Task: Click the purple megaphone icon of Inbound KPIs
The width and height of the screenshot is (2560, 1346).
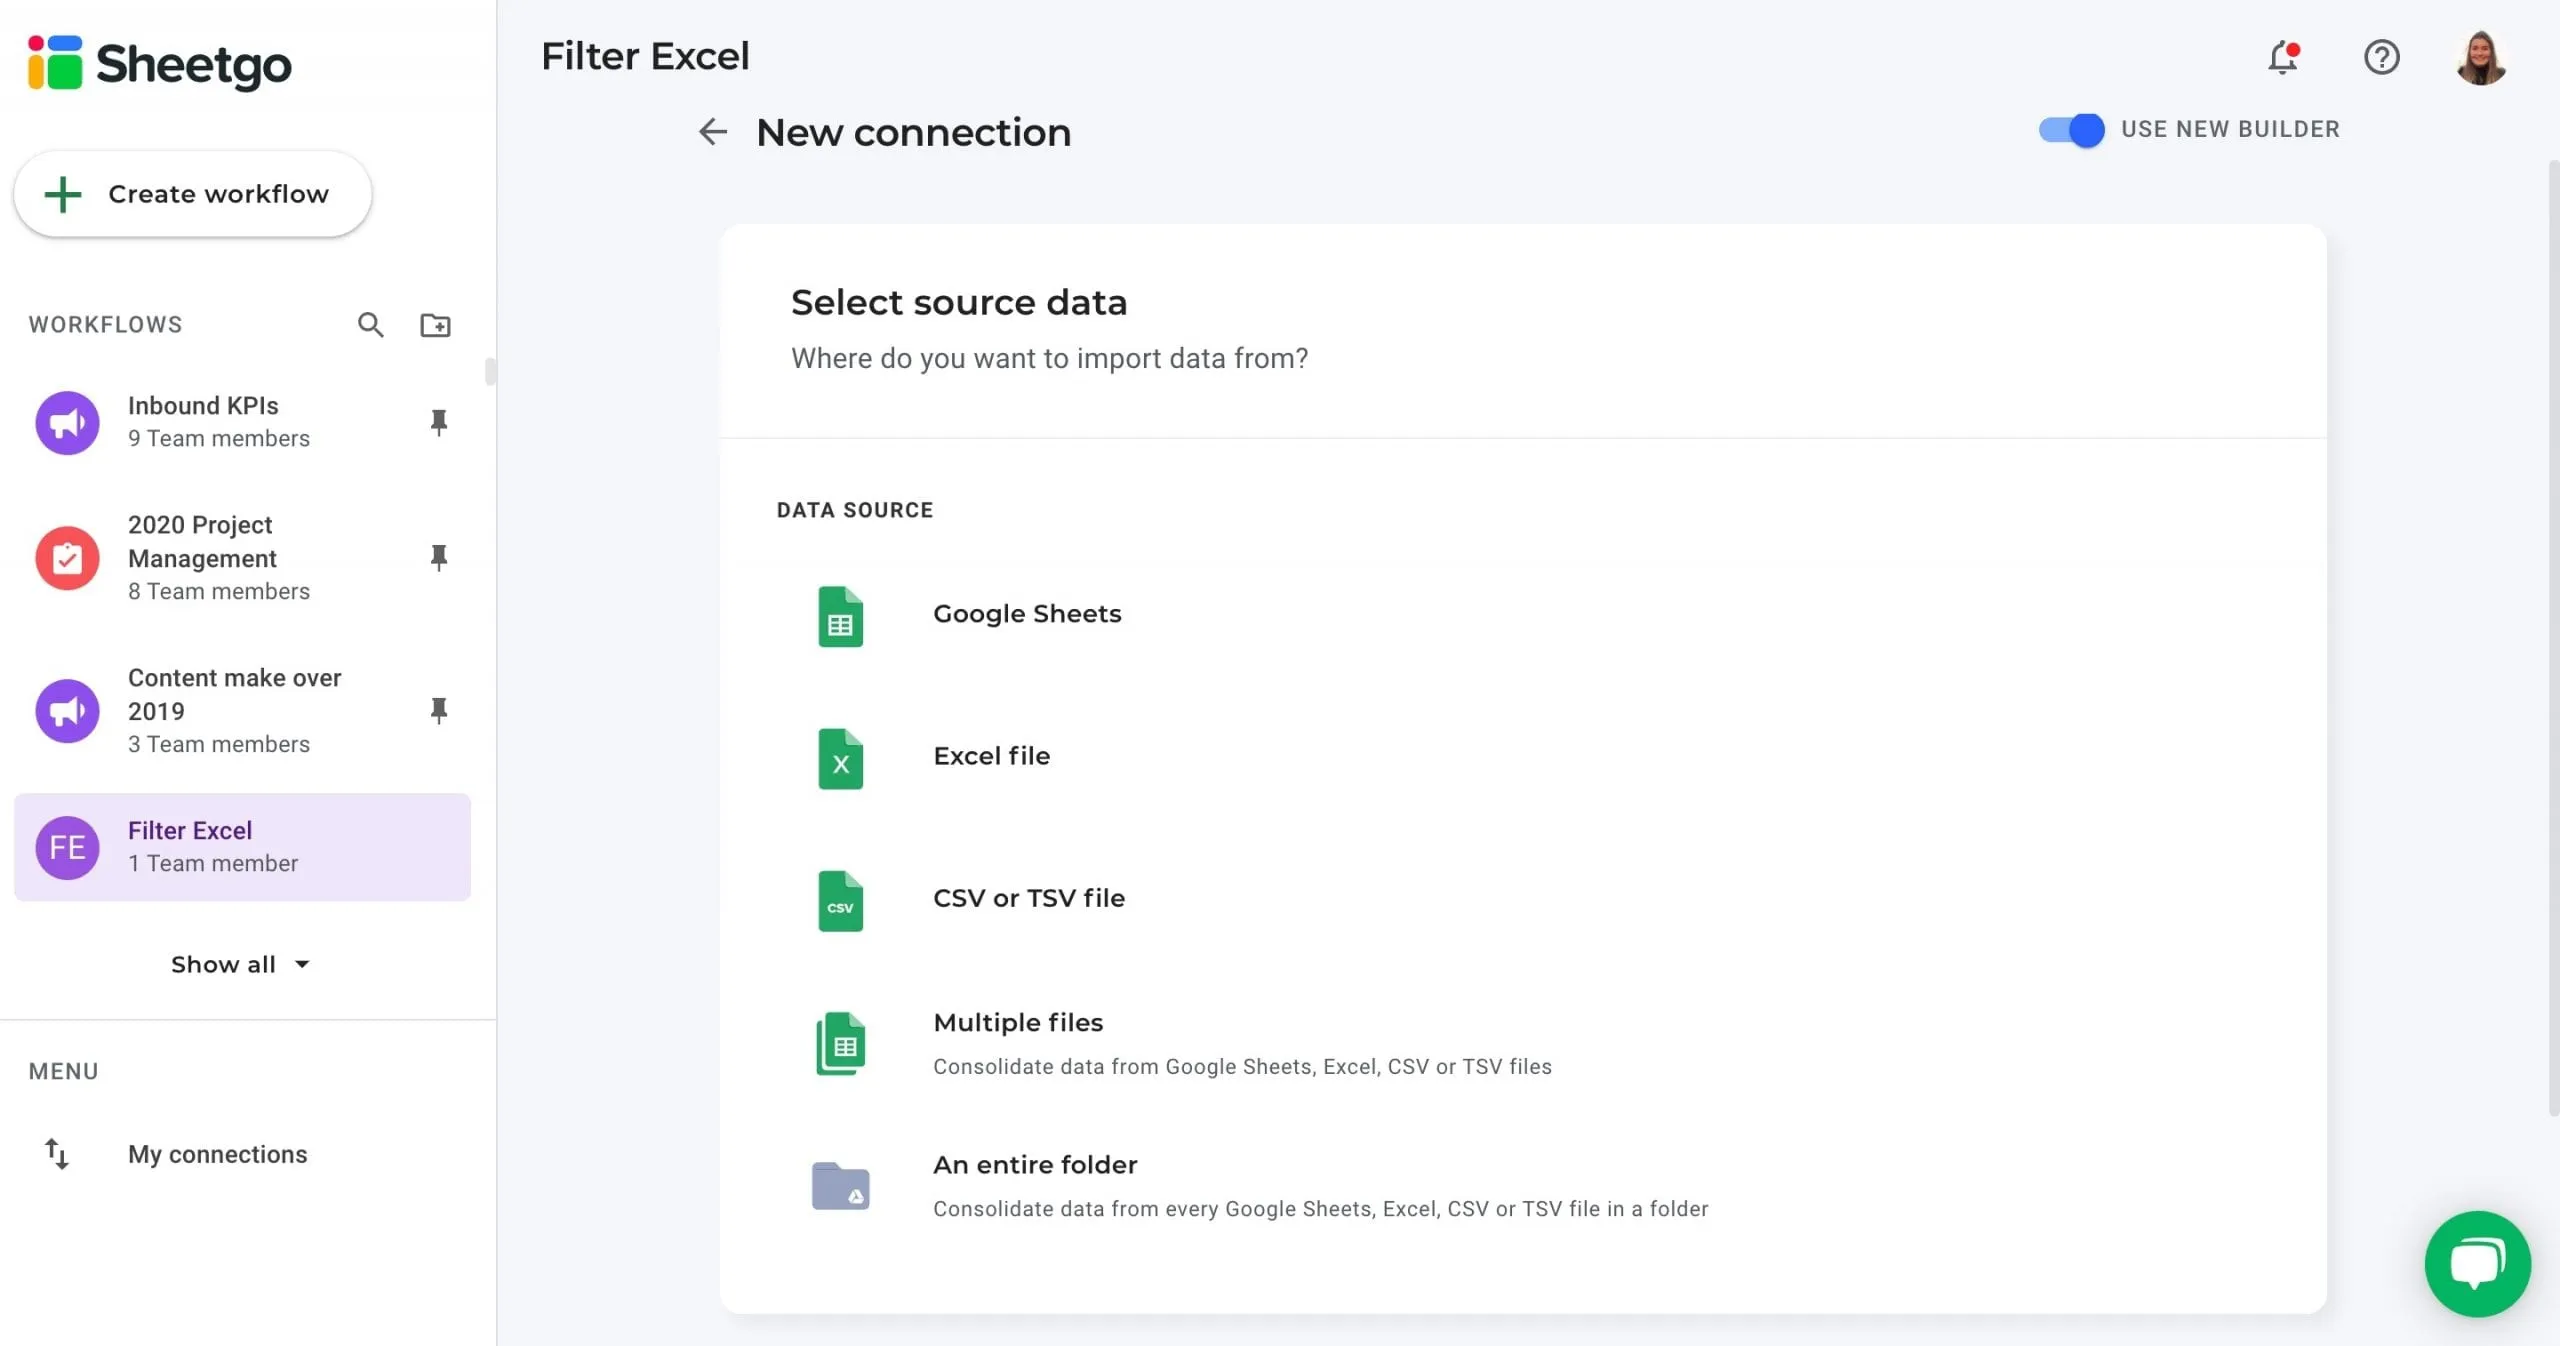Action: point(67,422)
